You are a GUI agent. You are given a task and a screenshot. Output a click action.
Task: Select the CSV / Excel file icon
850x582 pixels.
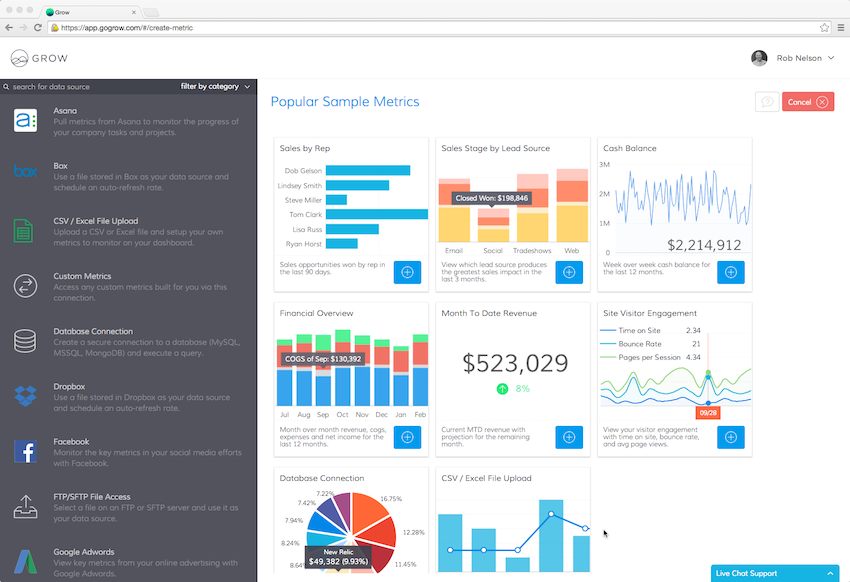[23, 231]
